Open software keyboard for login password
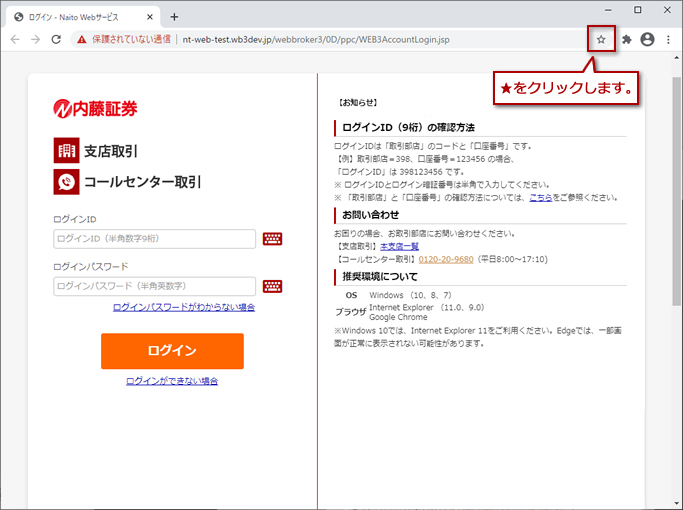 [272, 286]
